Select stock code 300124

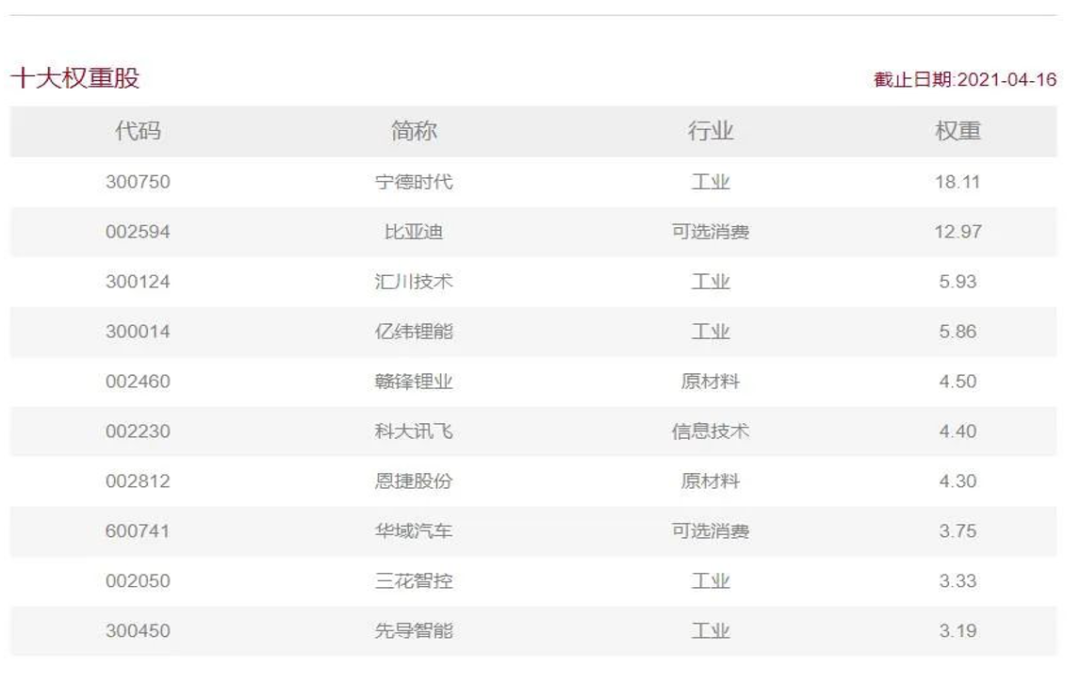[138, 282]
